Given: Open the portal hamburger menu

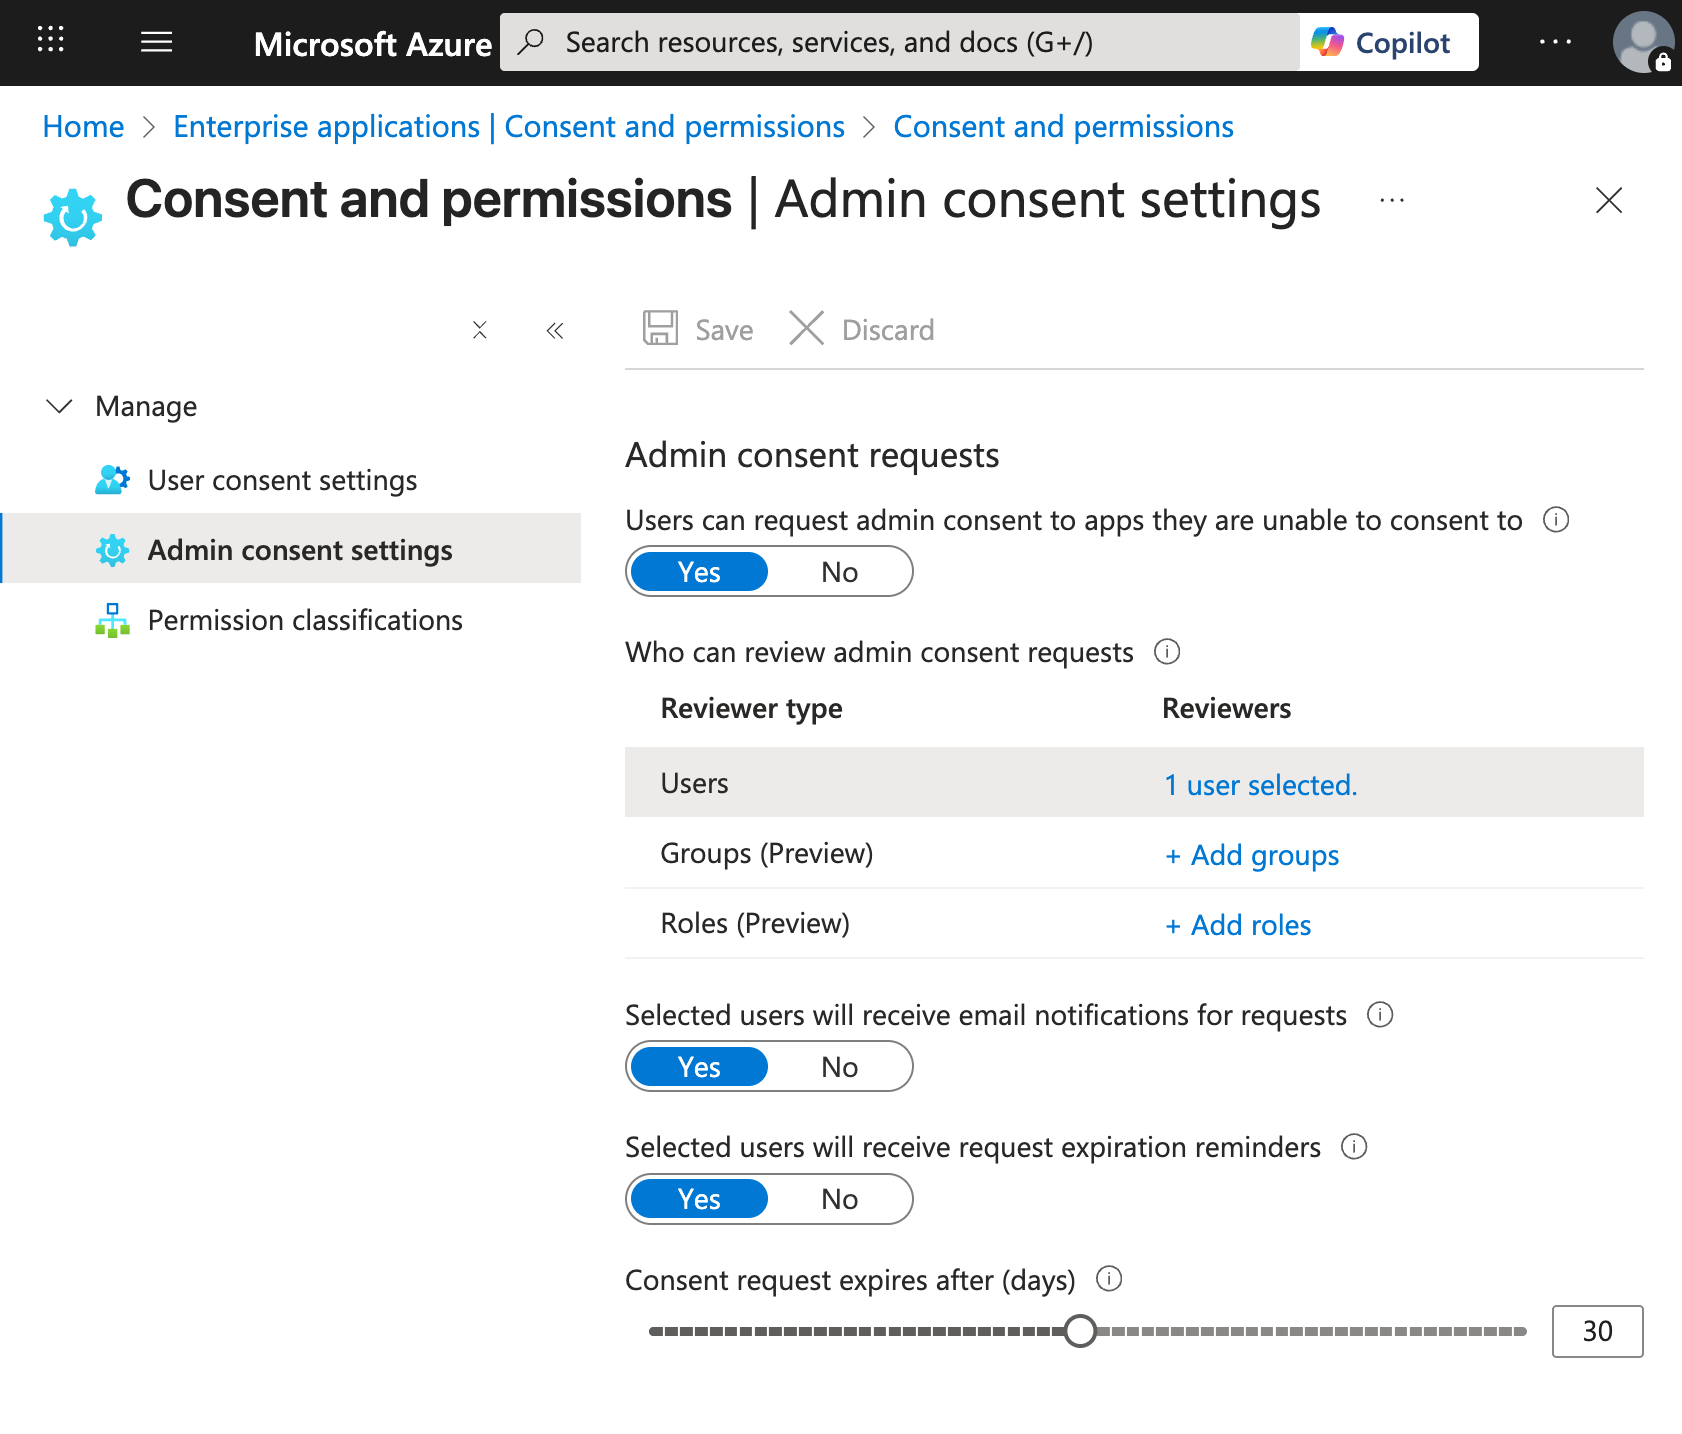Looking at the screenshot, I should coord(156,41).
